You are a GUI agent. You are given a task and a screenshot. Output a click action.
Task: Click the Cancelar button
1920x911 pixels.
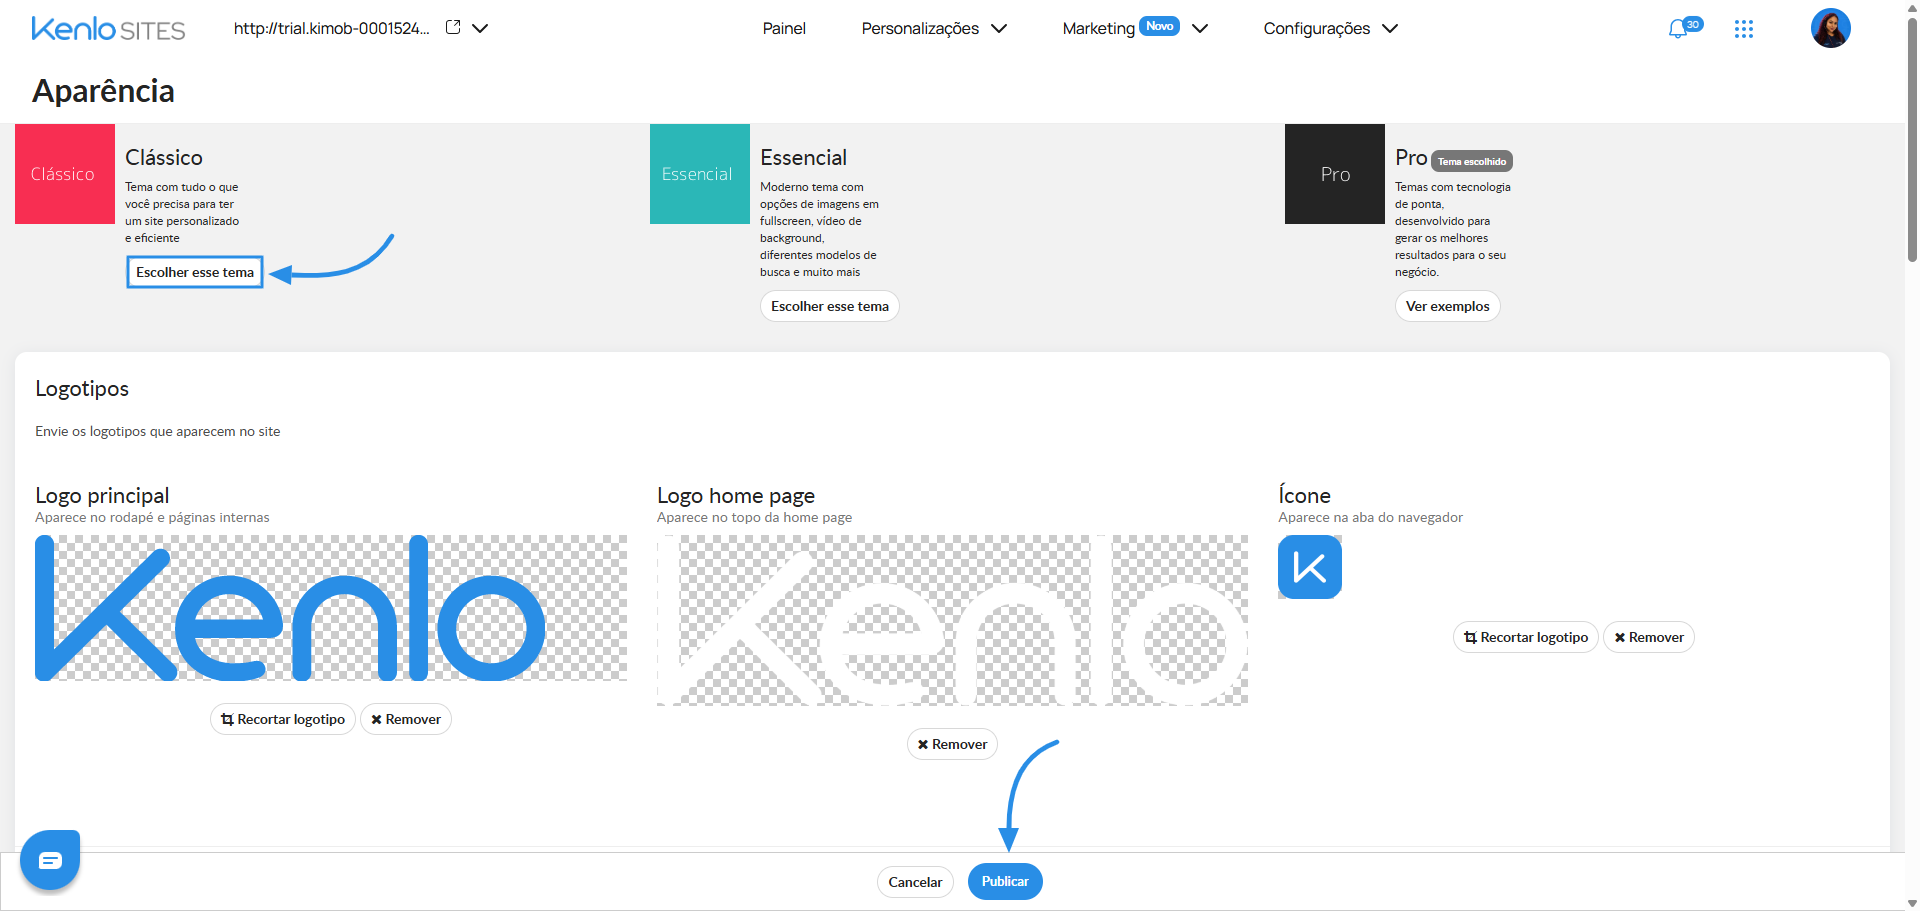915,882
